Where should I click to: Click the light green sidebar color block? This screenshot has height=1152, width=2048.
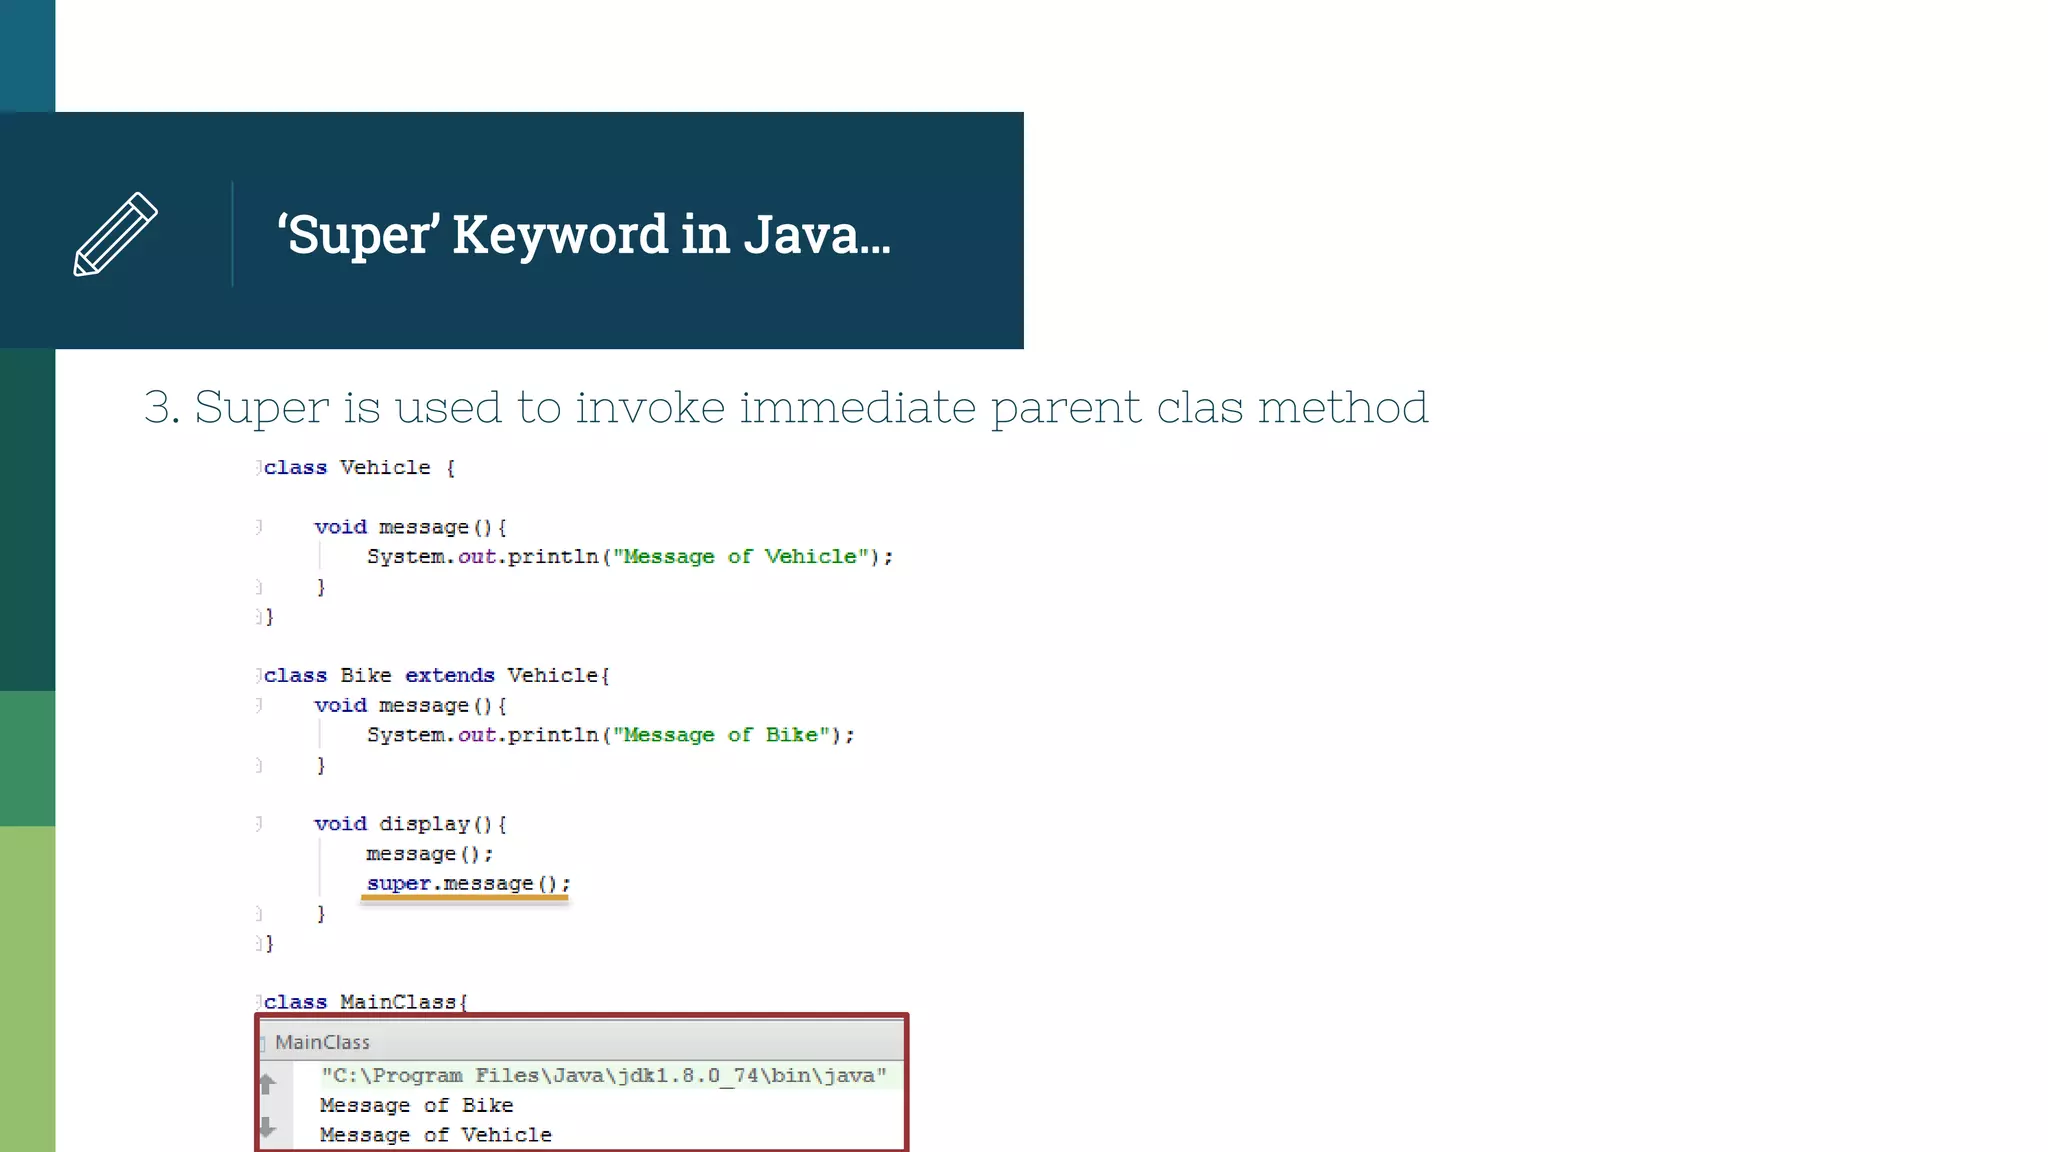tap(27, 988)
